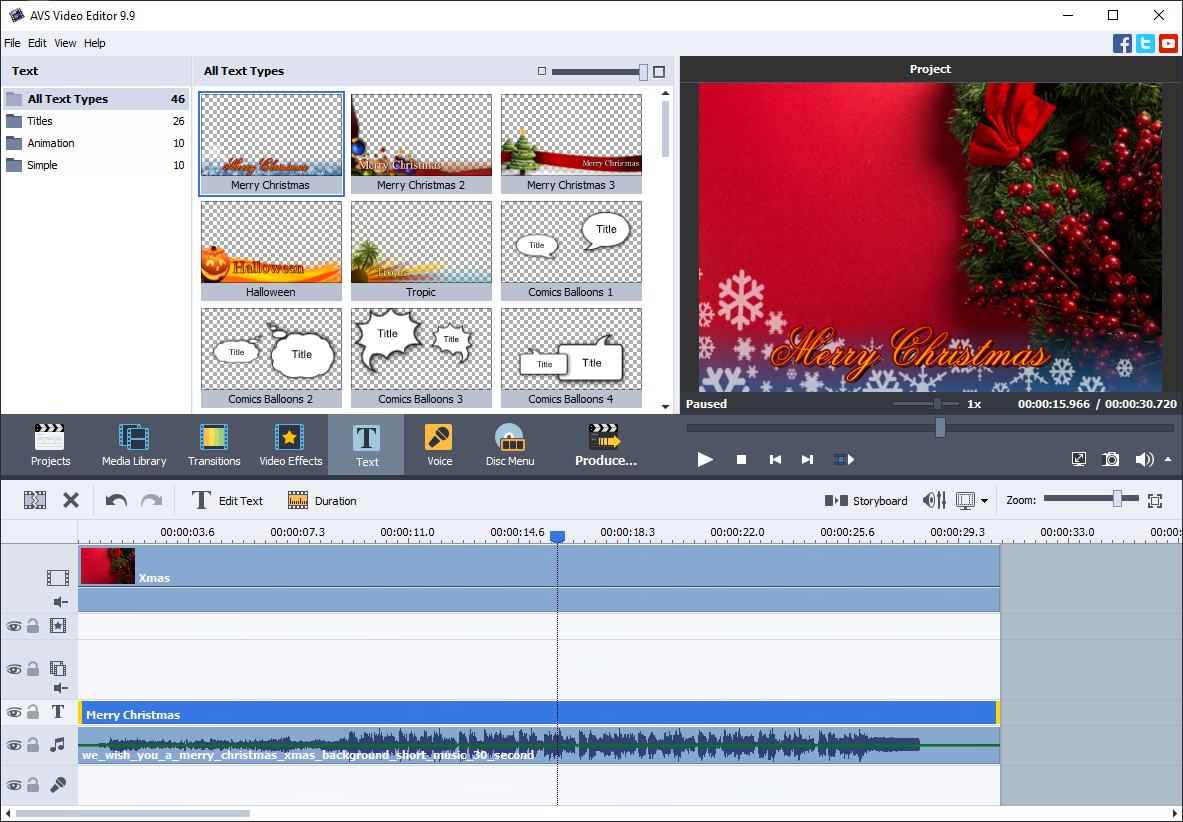Hide the video overlay track
The image size is (1183, 822).
click(14, 669)
